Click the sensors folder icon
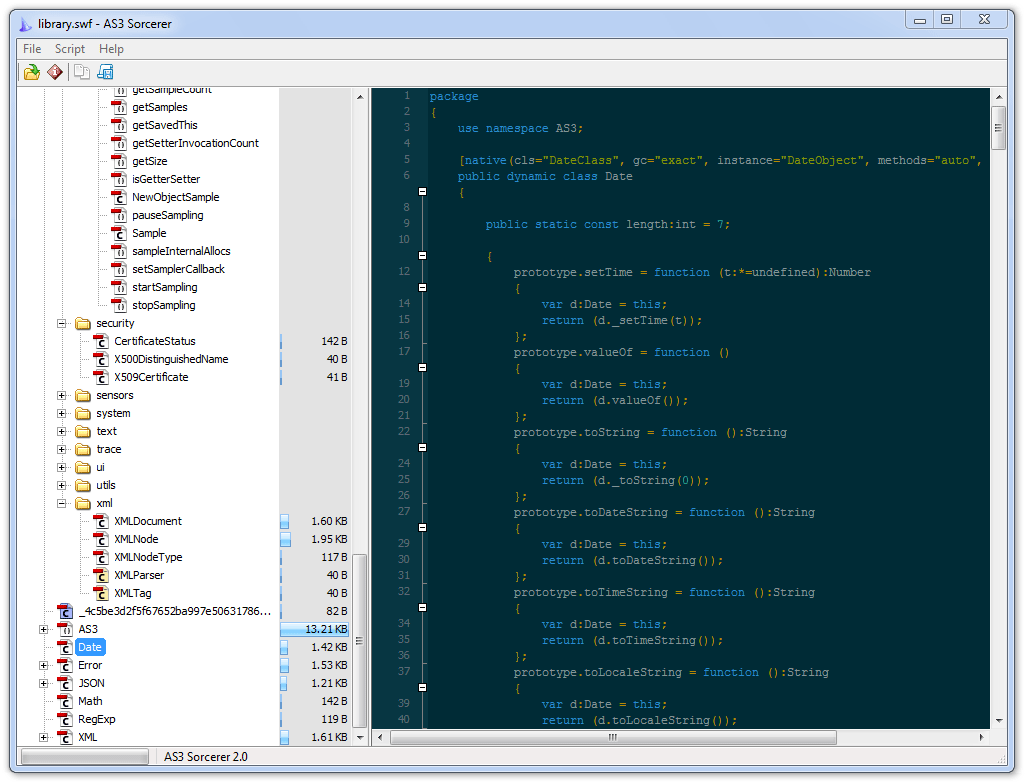 [x=83, y=395]
